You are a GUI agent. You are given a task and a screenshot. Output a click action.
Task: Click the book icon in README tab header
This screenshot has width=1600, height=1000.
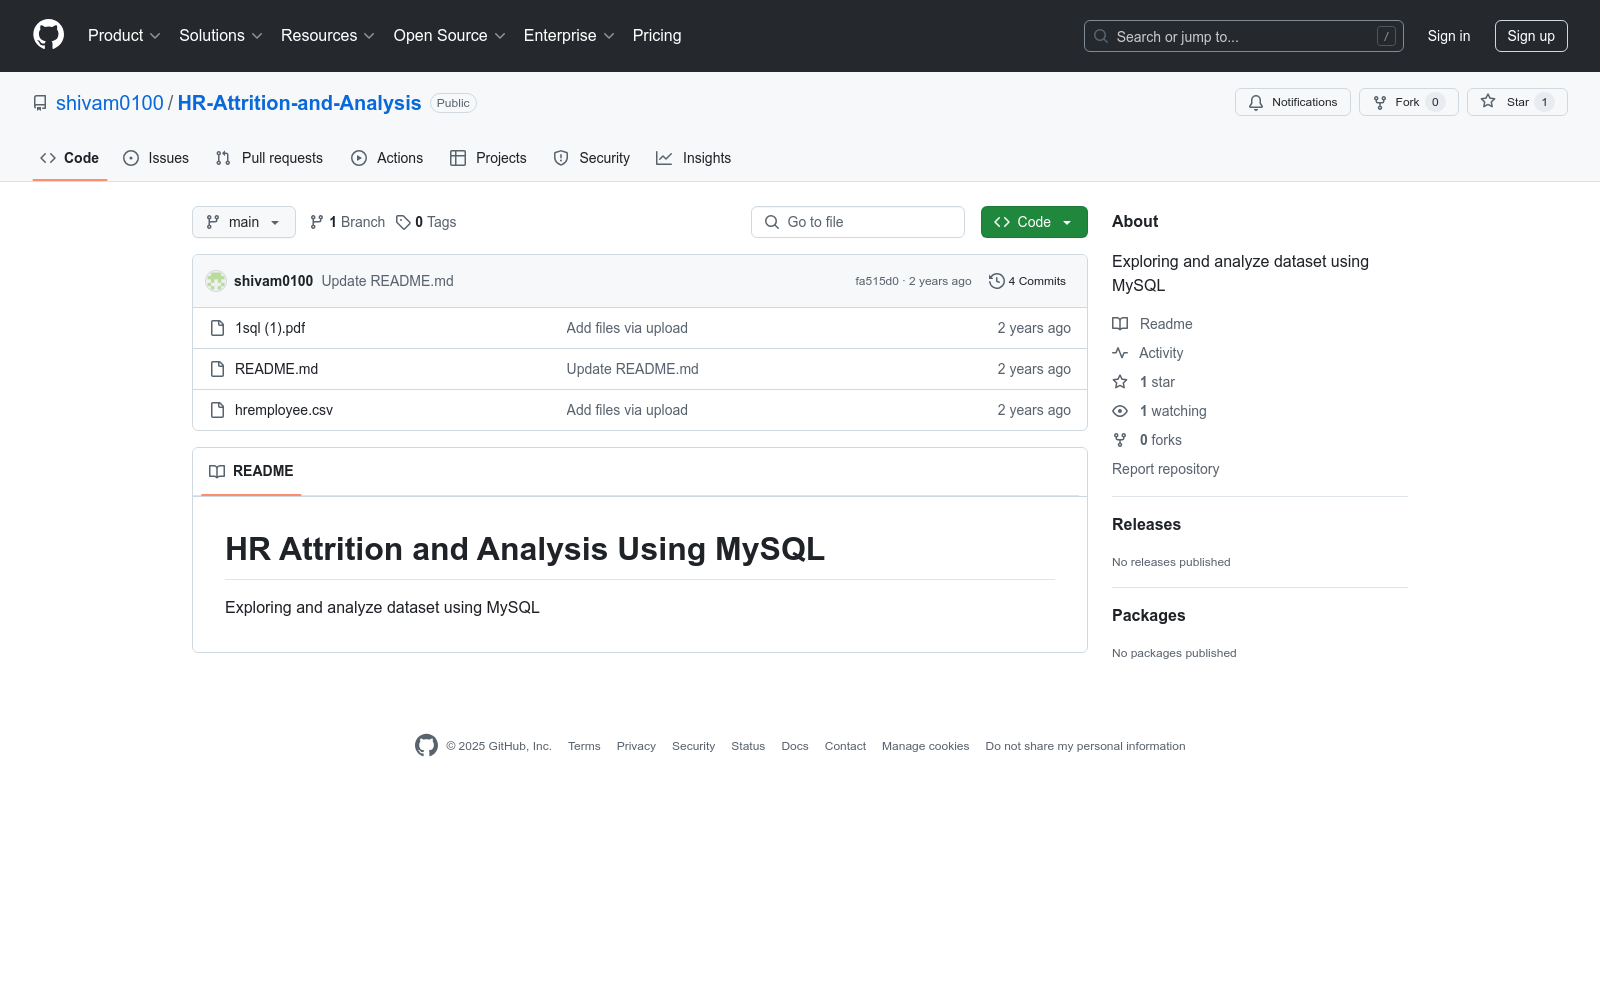(x=217, y=471)
